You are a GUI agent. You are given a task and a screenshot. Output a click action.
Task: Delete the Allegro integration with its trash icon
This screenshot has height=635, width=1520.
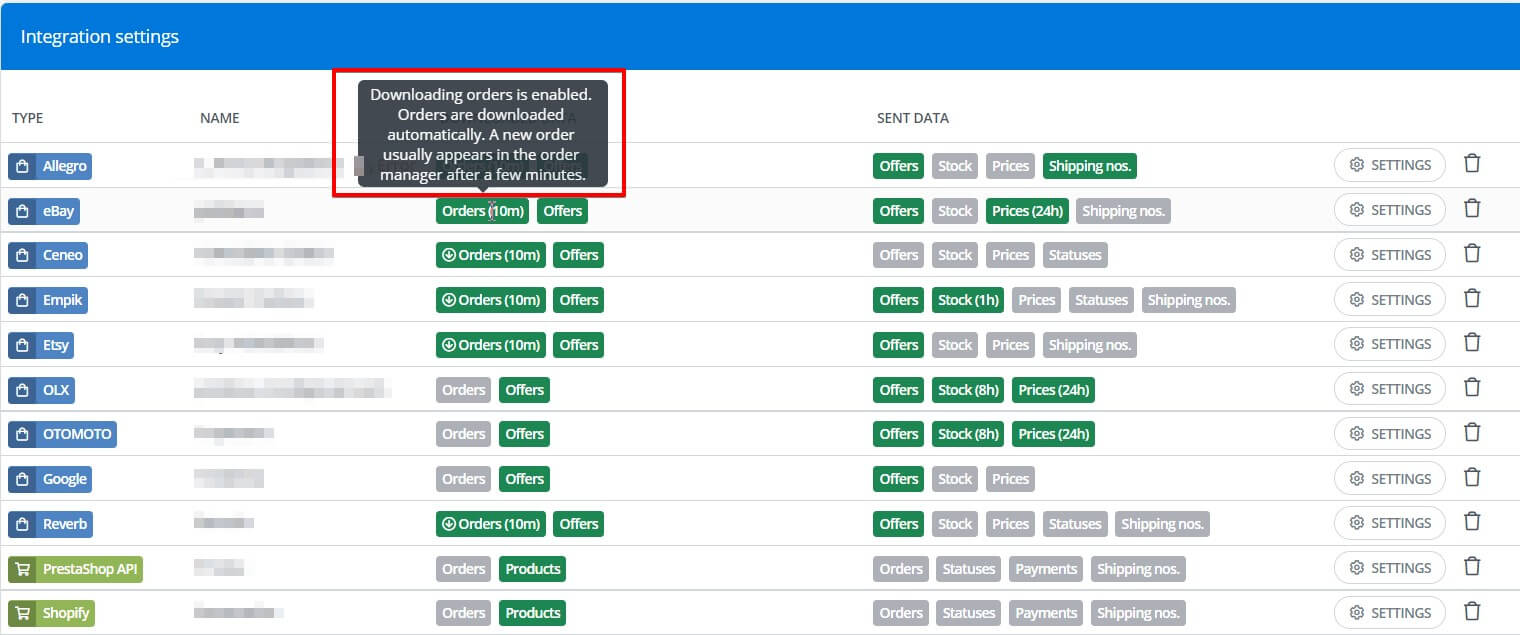click(1472, 163)
